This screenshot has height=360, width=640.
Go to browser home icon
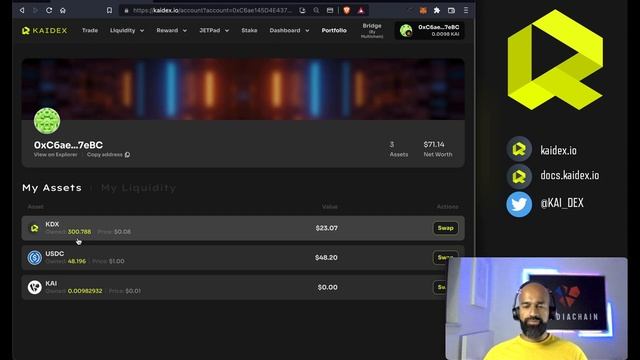tap(62, 11)
